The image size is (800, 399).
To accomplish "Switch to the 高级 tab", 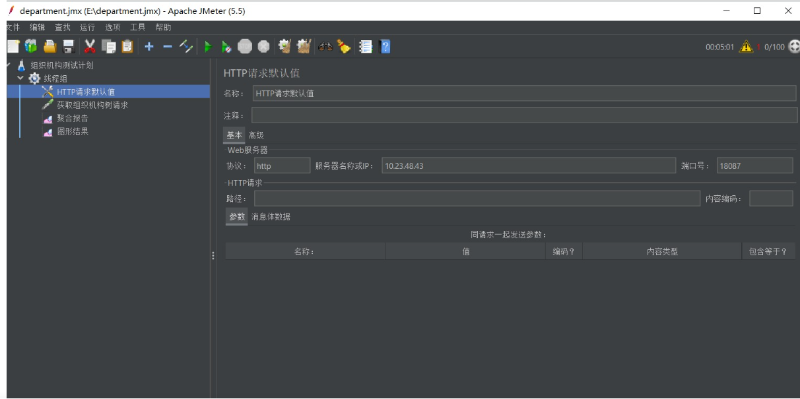I will coord(256,136).
